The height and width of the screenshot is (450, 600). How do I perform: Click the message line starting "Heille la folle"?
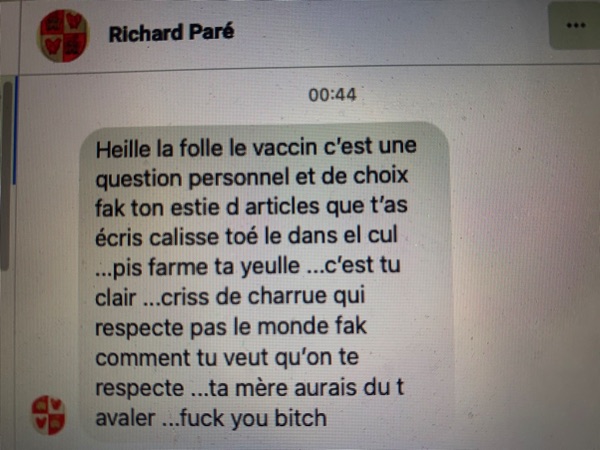tap(256, 147)
